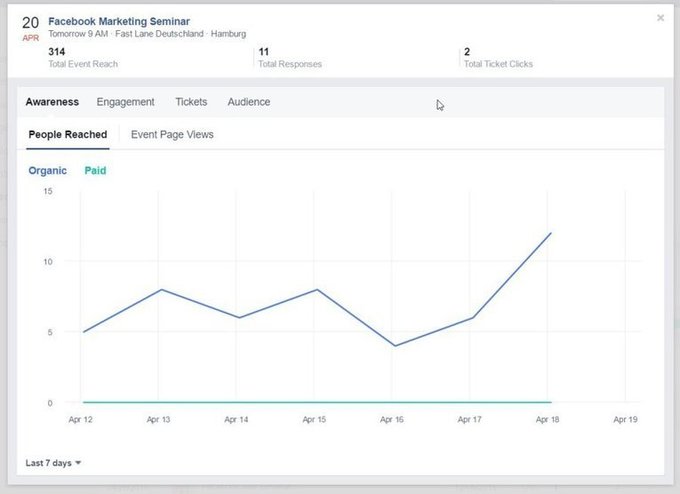Open the Audience tab

click(x=249, y=102)
